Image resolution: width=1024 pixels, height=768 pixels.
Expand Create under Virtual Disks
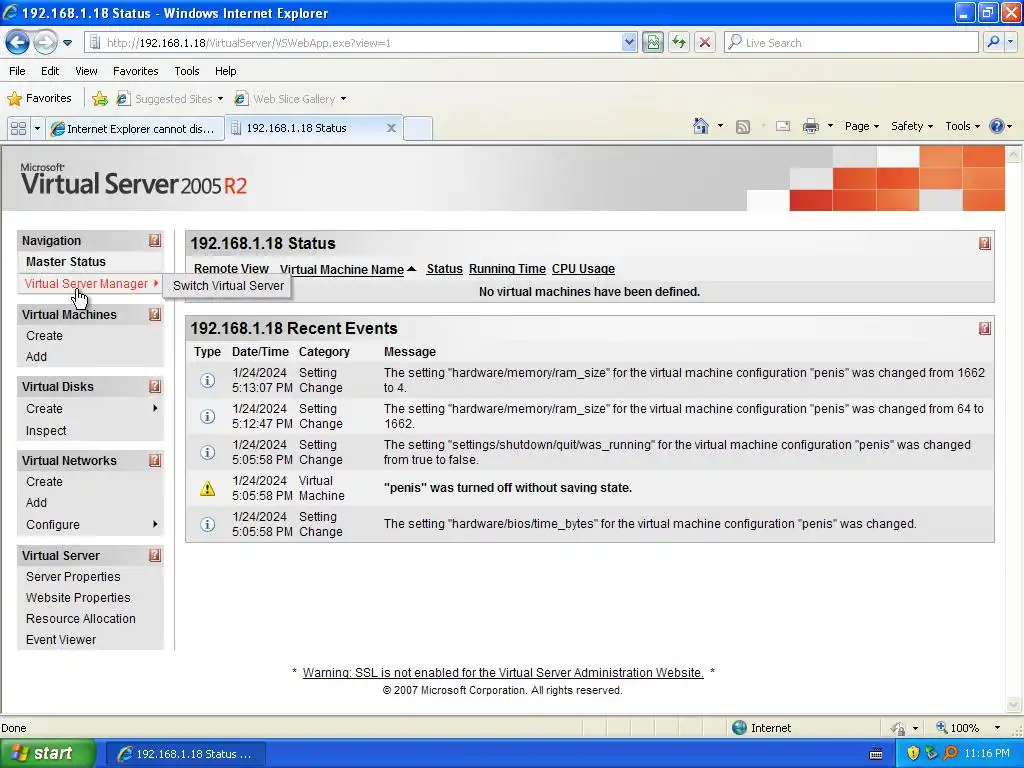click(x=90, y=408)
